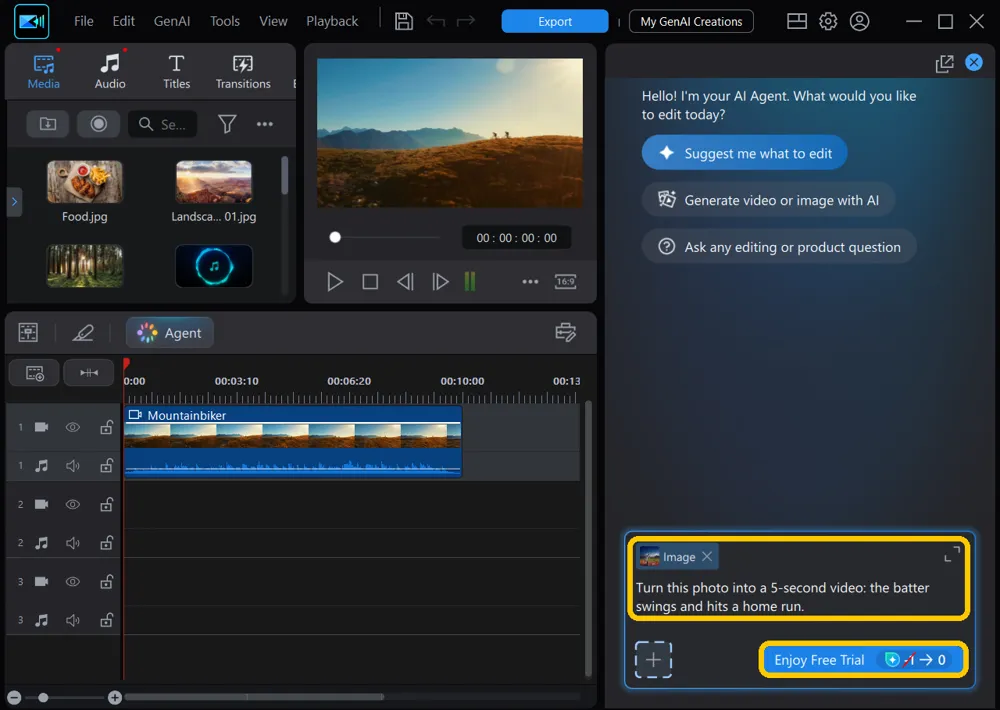This screenshot has width=1000, height=710.
Task: Close the AI Agent panel
Action: coord(973,62)
